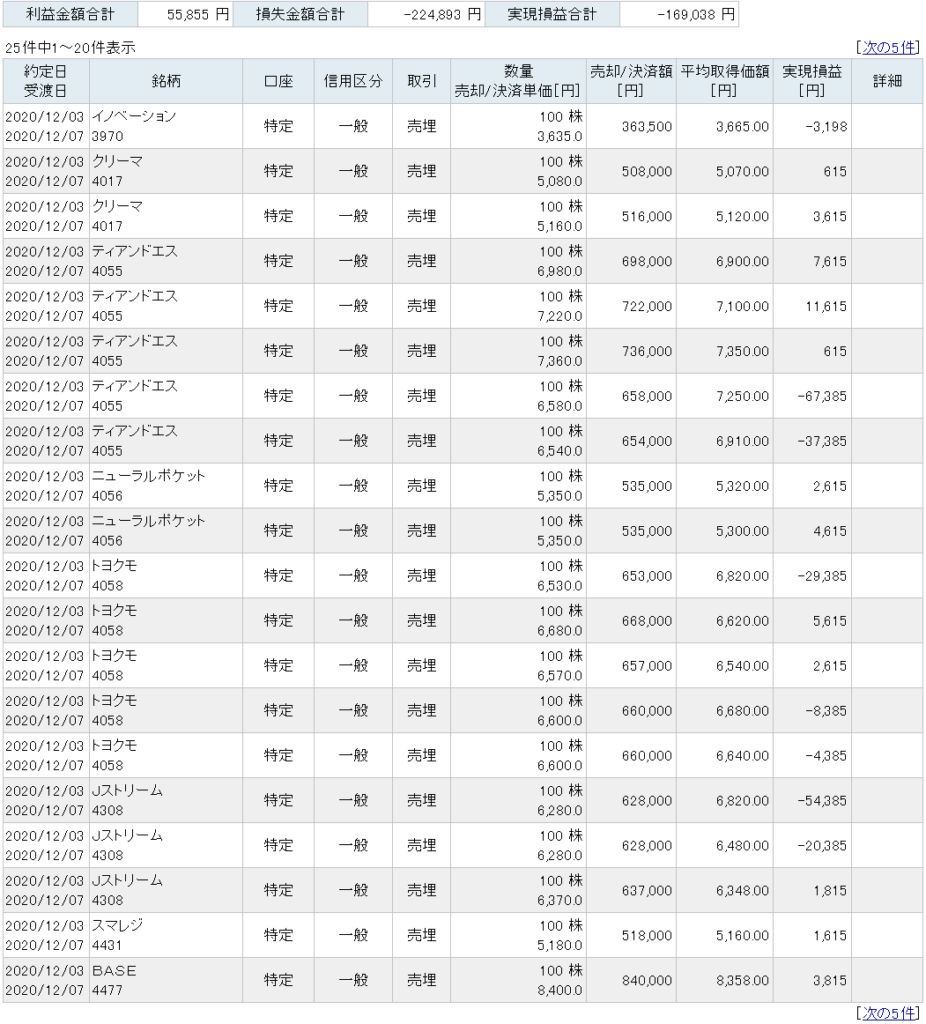Click the average cost 8,358.00 for BASE
This screenshot has height=1024, width=926.
click(742, 981)
